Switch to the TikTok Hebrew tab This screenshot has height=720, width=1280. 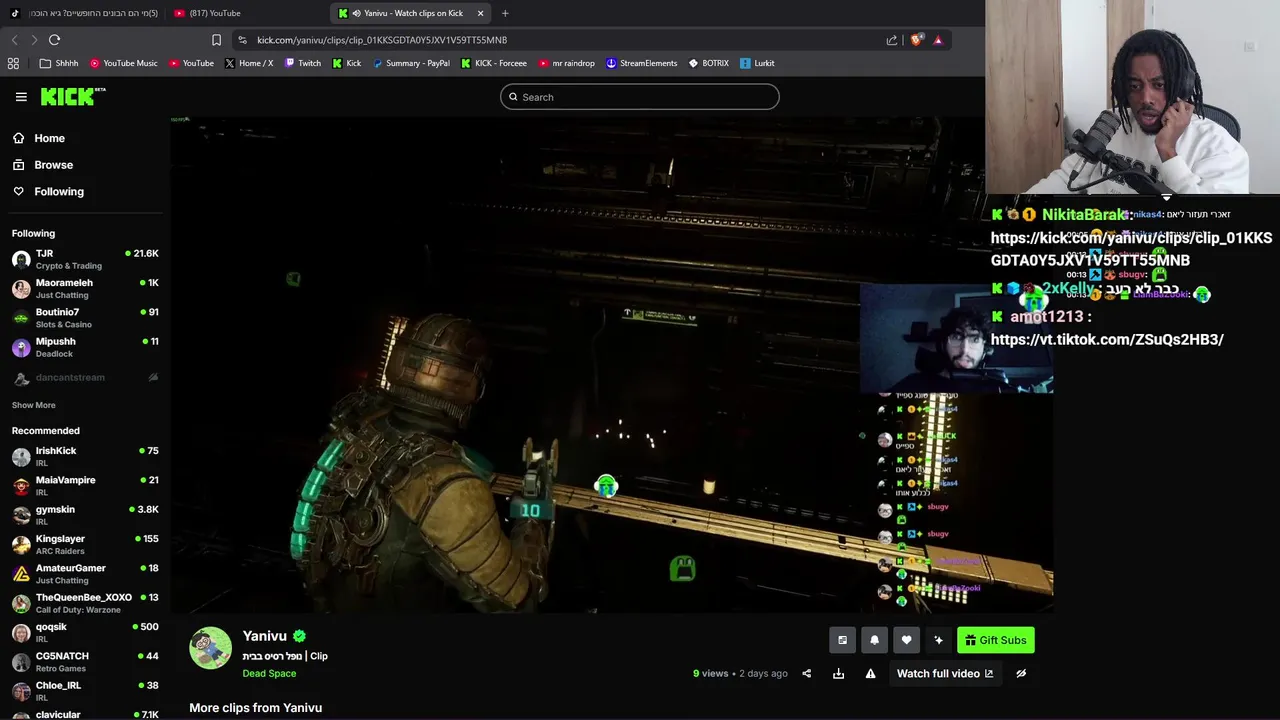point(85,13)
